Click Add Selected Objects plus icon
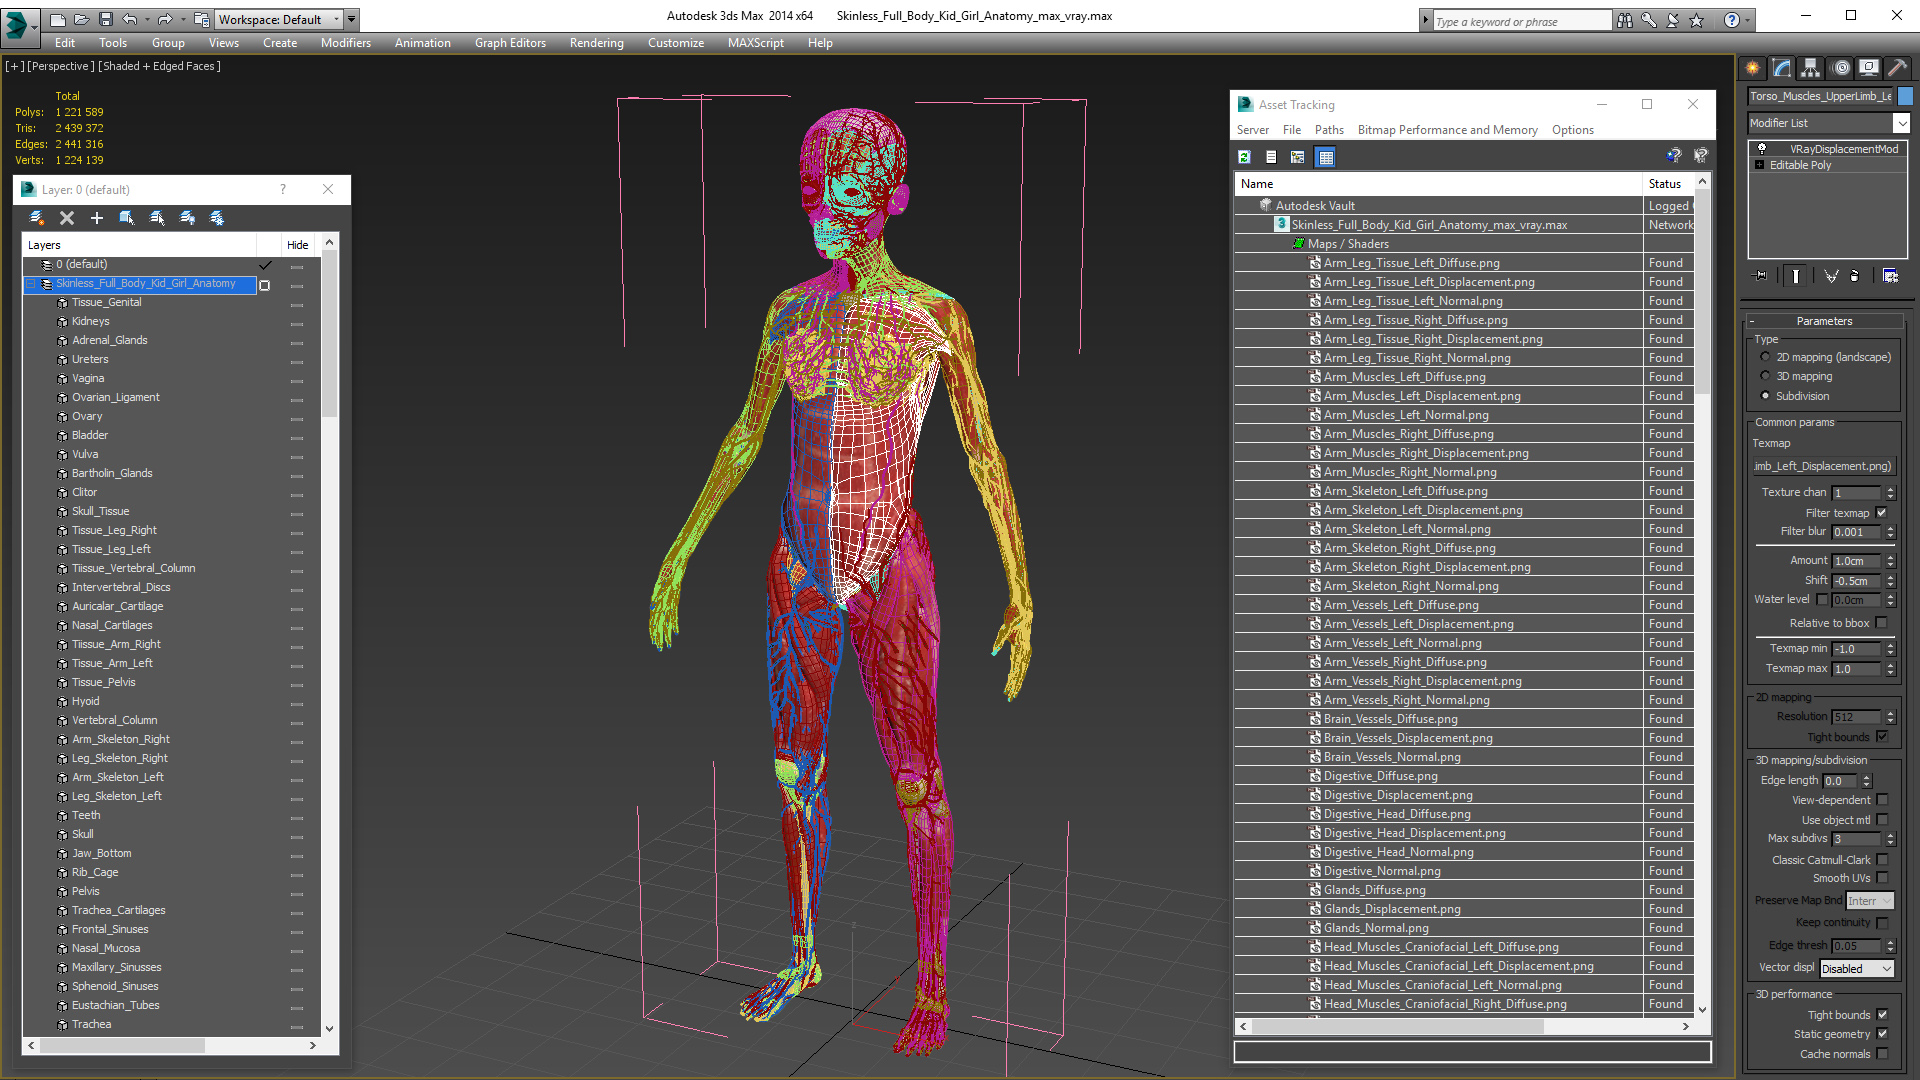The height and width of the screenshot is (1080, 1920). 97,218
